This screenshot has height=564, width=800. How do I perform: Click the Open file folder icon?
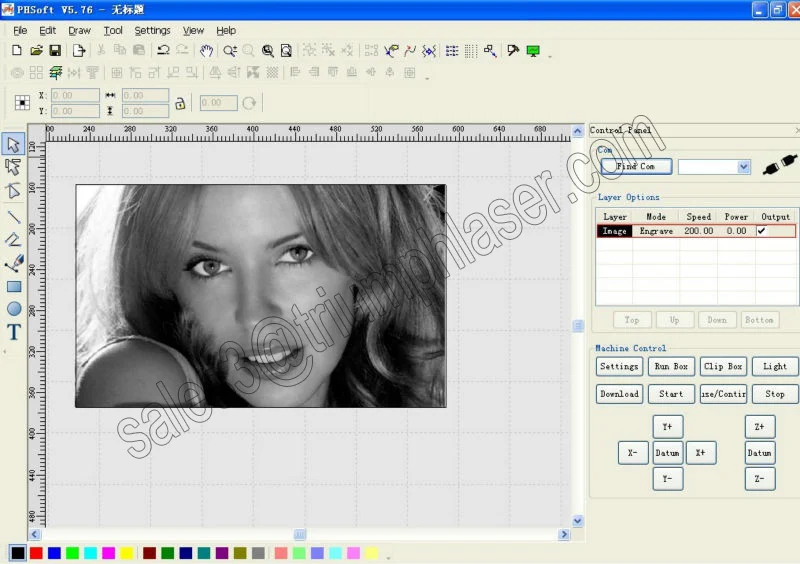(x=36, y=50)
